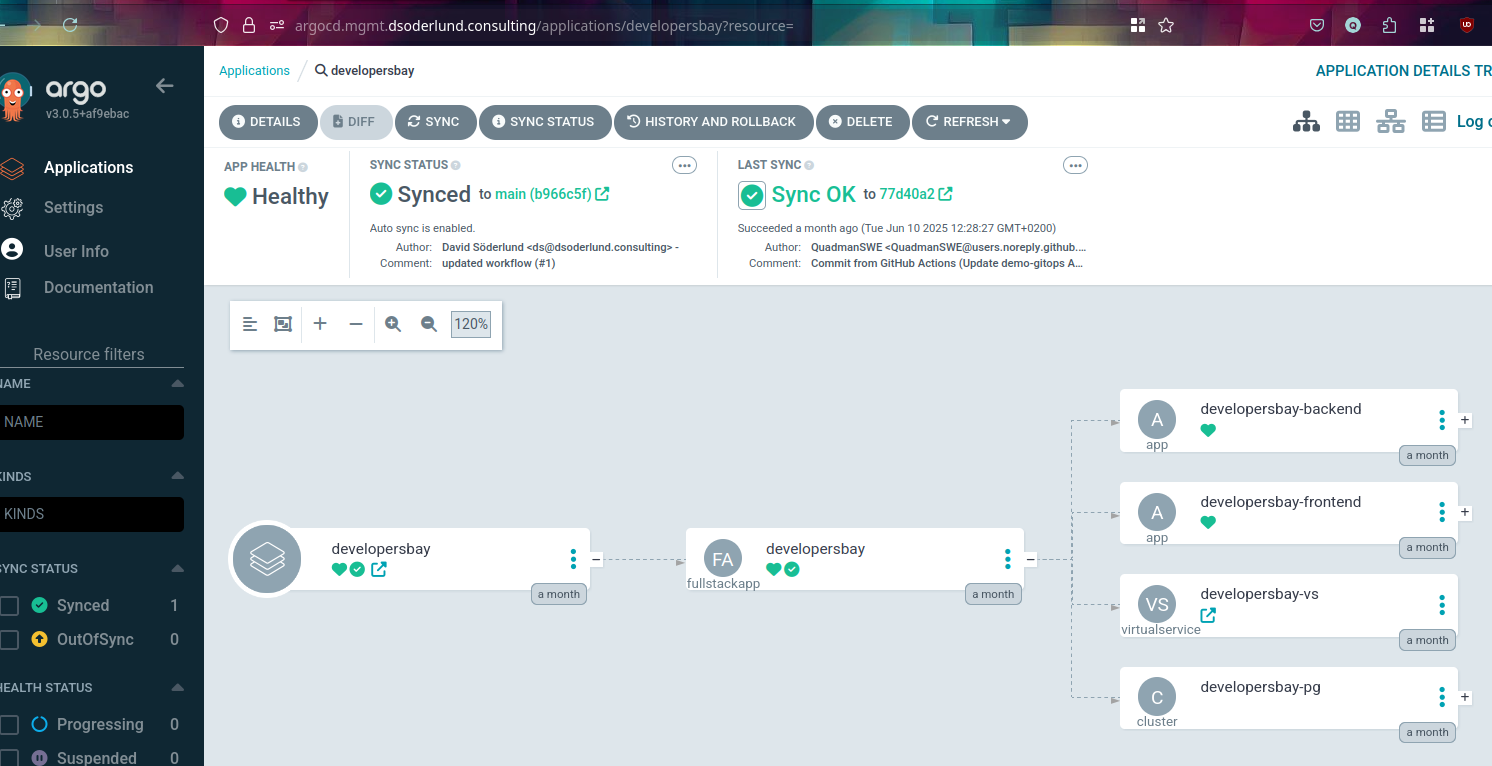The height and width of the screenshot is (766, 1492).
Task: Tick the Suspended health filter checkbox
Action: point(9,759)
